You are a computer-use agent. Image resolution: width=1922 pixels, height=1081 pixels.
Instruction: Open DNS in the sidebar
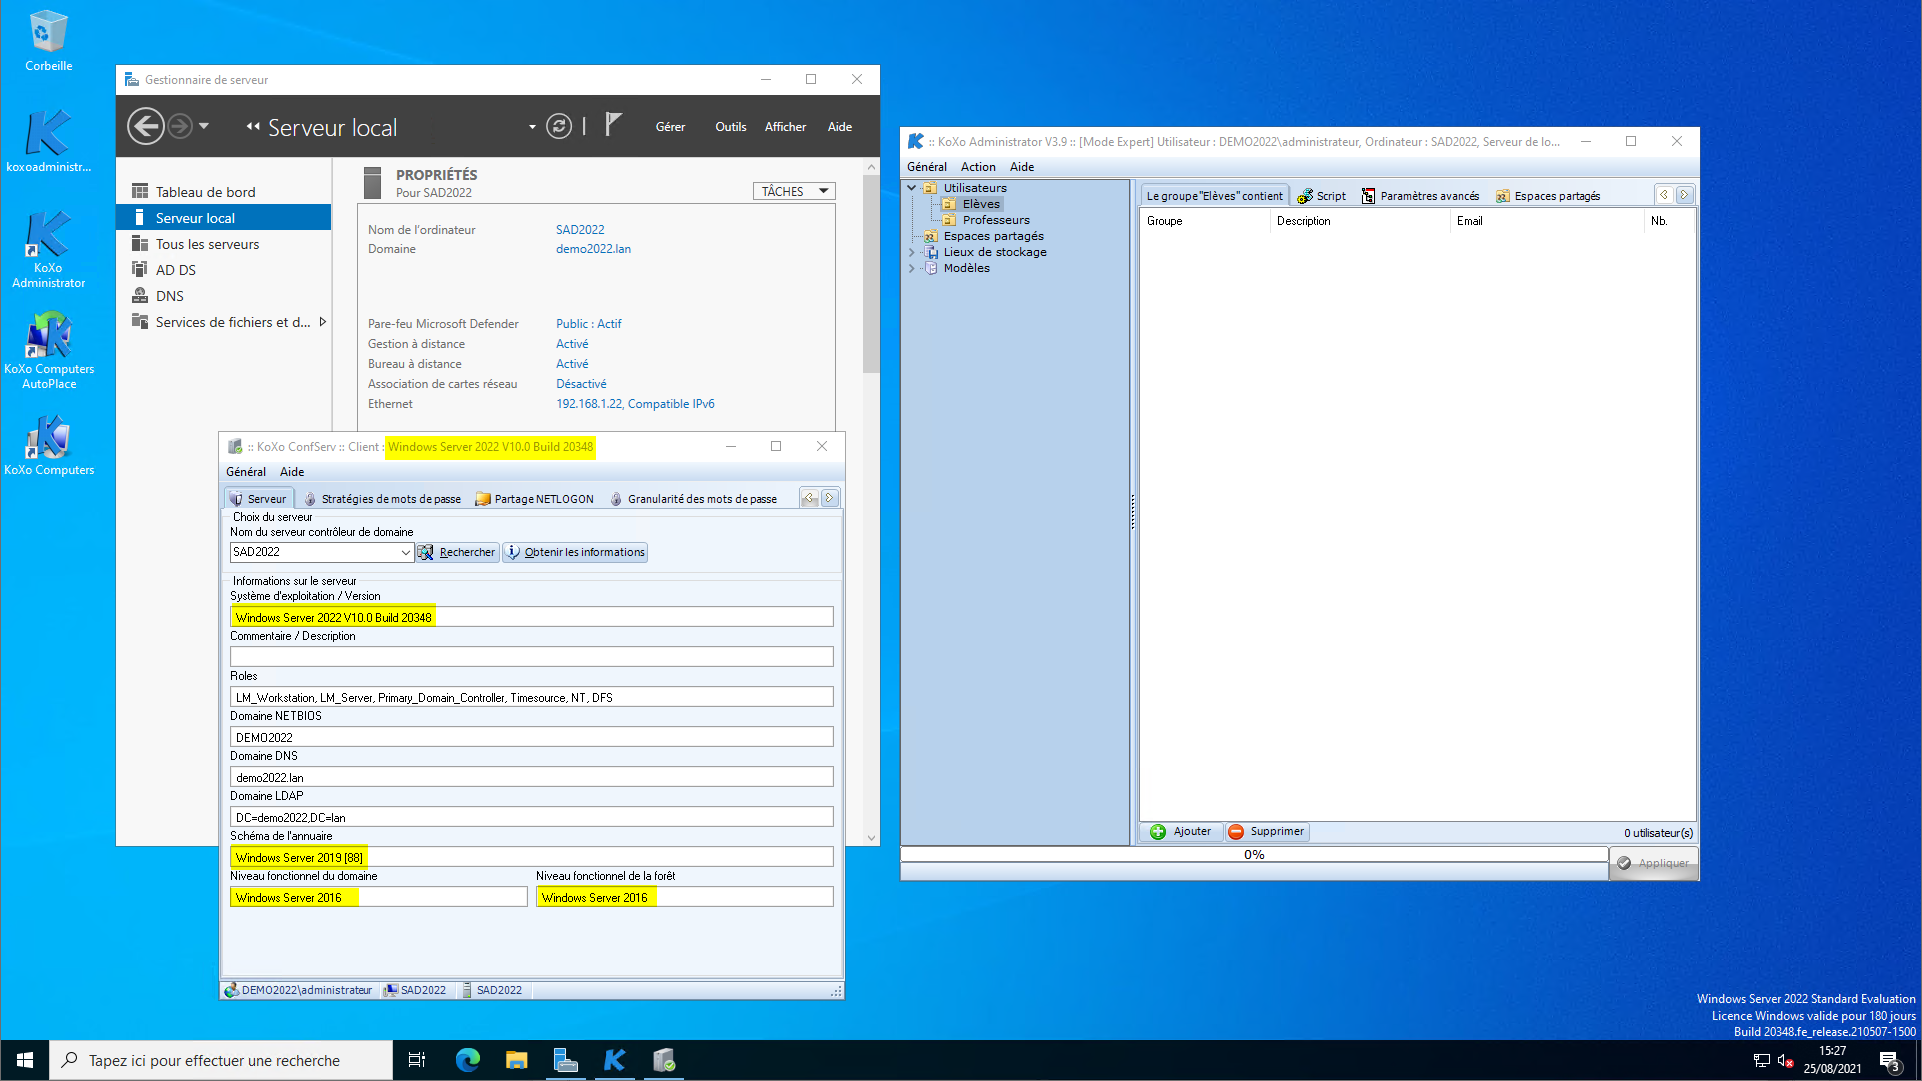pyautogui.click(x=224, y=296)
